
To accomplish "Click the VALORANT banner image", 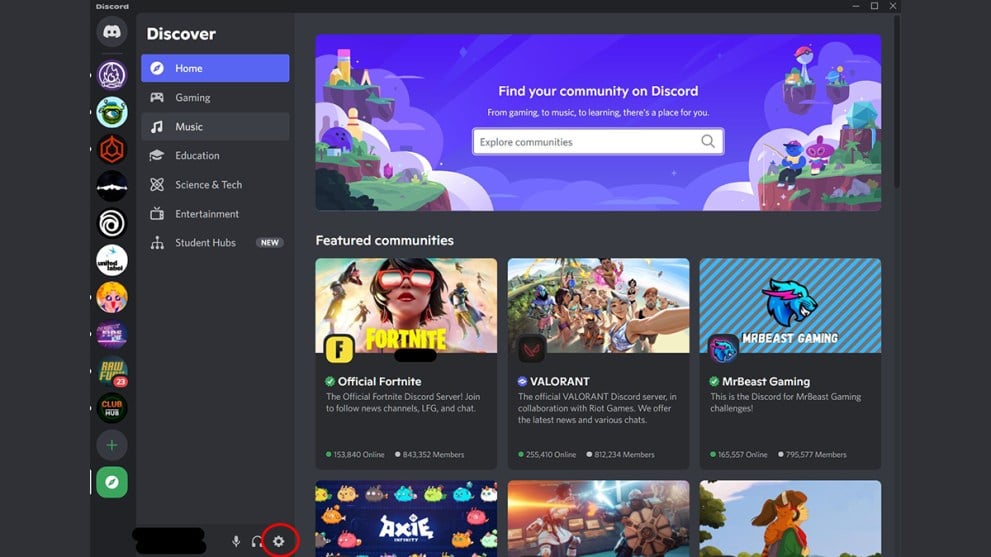I will (598, 305).
